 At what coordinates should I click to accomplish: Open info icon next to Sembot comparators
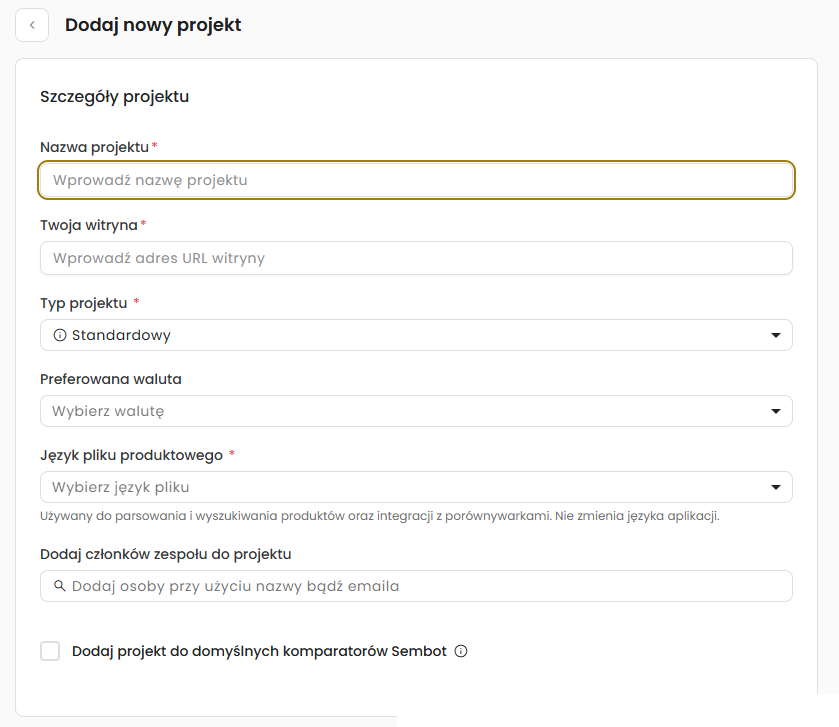click(461, 651)
